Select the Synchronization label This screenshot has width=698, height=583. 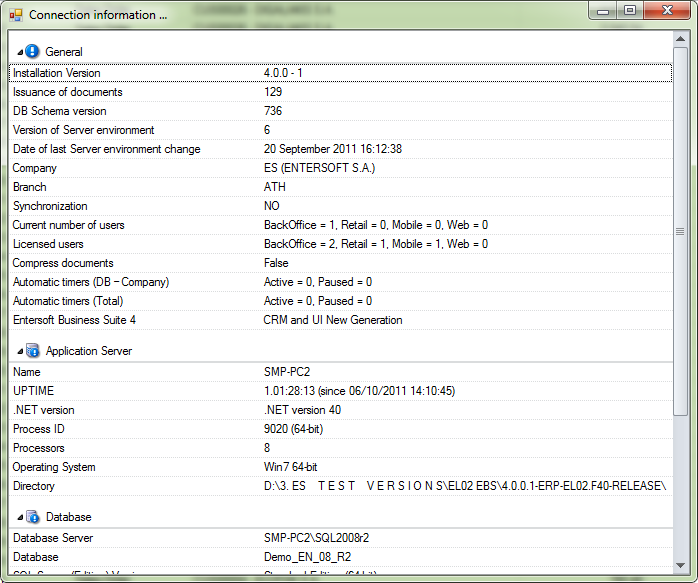pyautogui.click(x=50, y=206)
